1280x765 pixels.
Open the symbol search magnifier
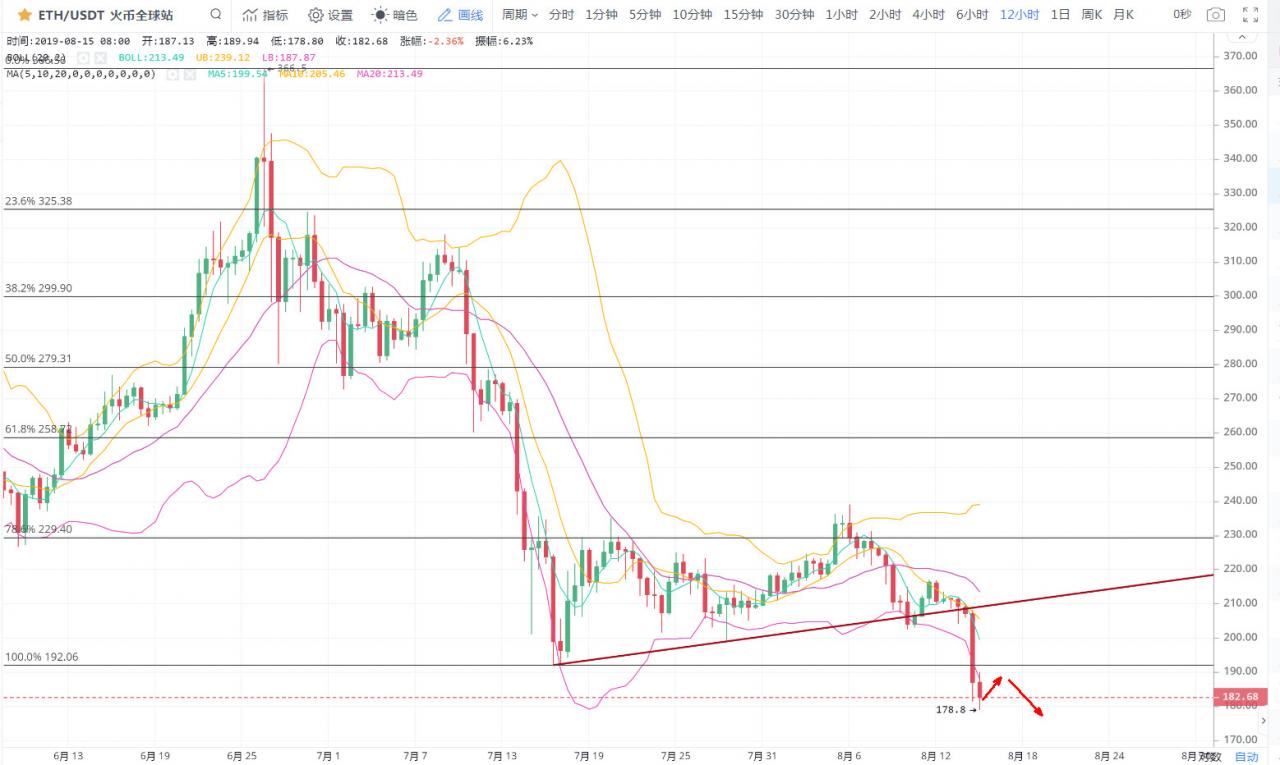coord(217,15)
